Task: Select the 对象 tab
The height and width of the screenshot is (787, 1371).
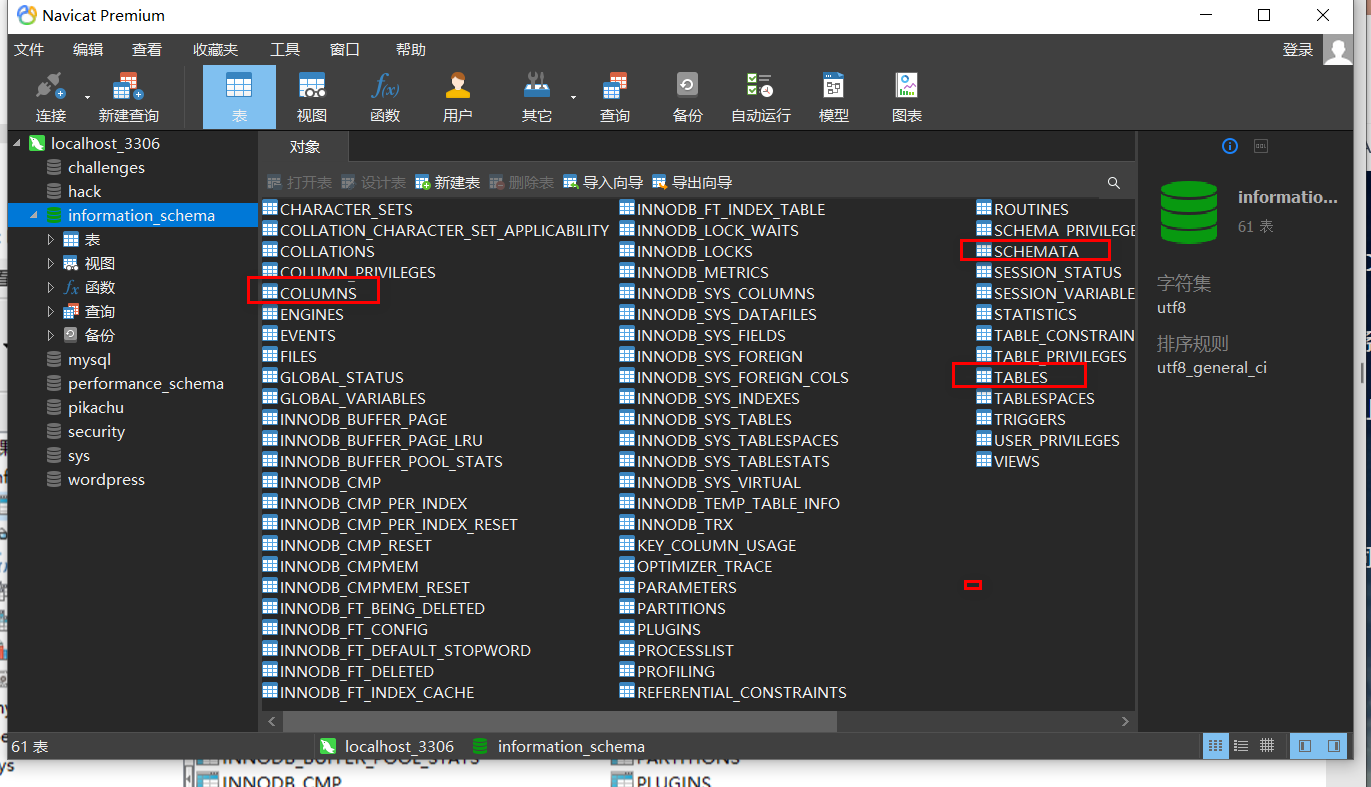Action: coord(305,147)
